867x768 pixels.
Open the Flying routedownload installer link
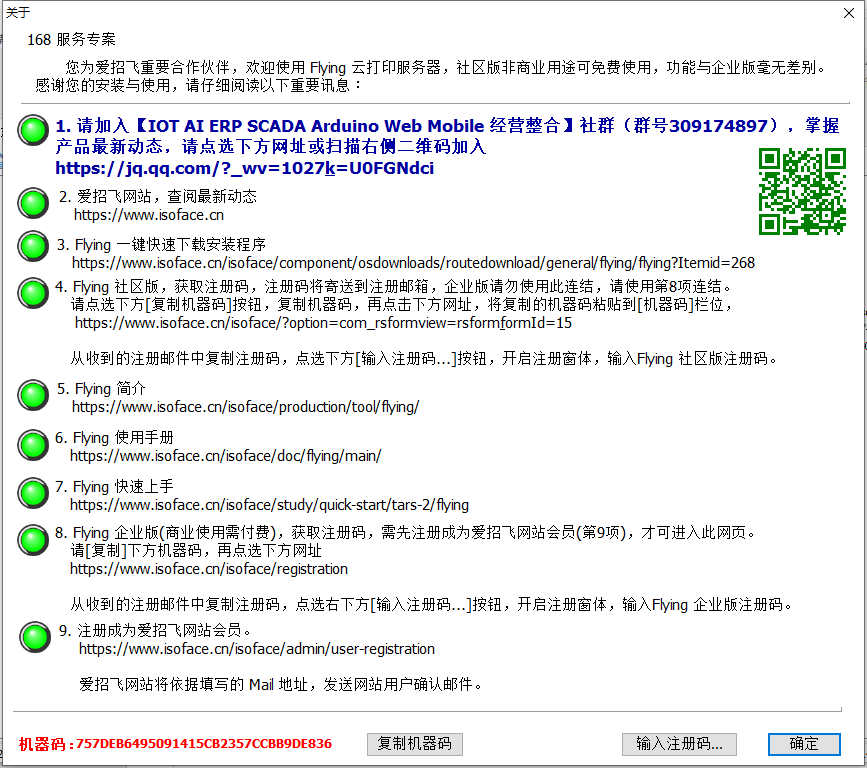(413, 263)
